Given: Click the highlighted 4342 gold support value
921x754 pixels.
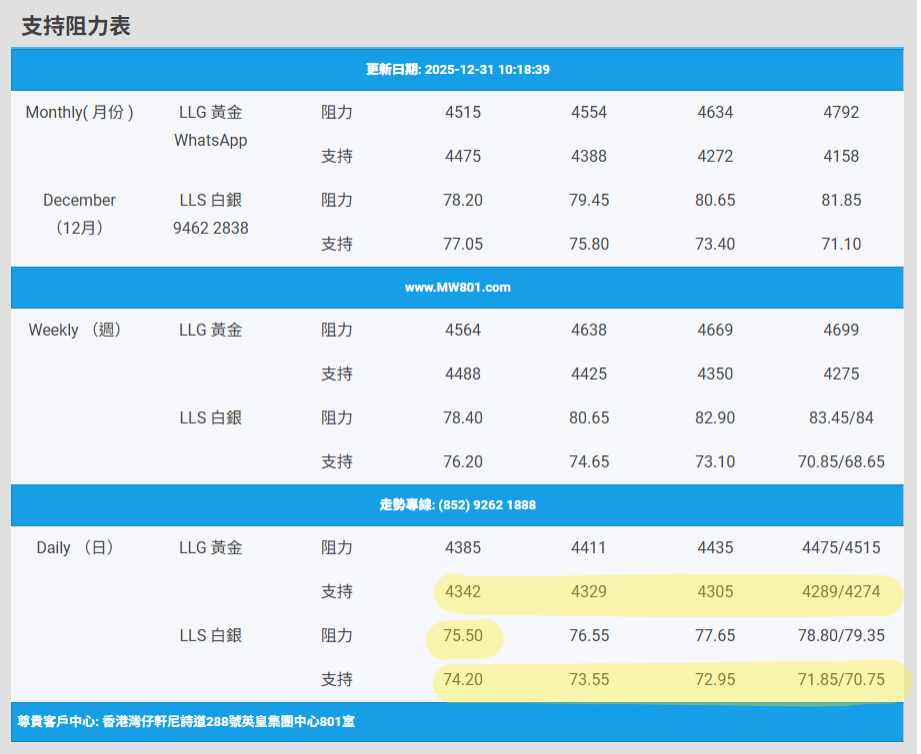Looking at the screenshot, I should coord(463,592).
